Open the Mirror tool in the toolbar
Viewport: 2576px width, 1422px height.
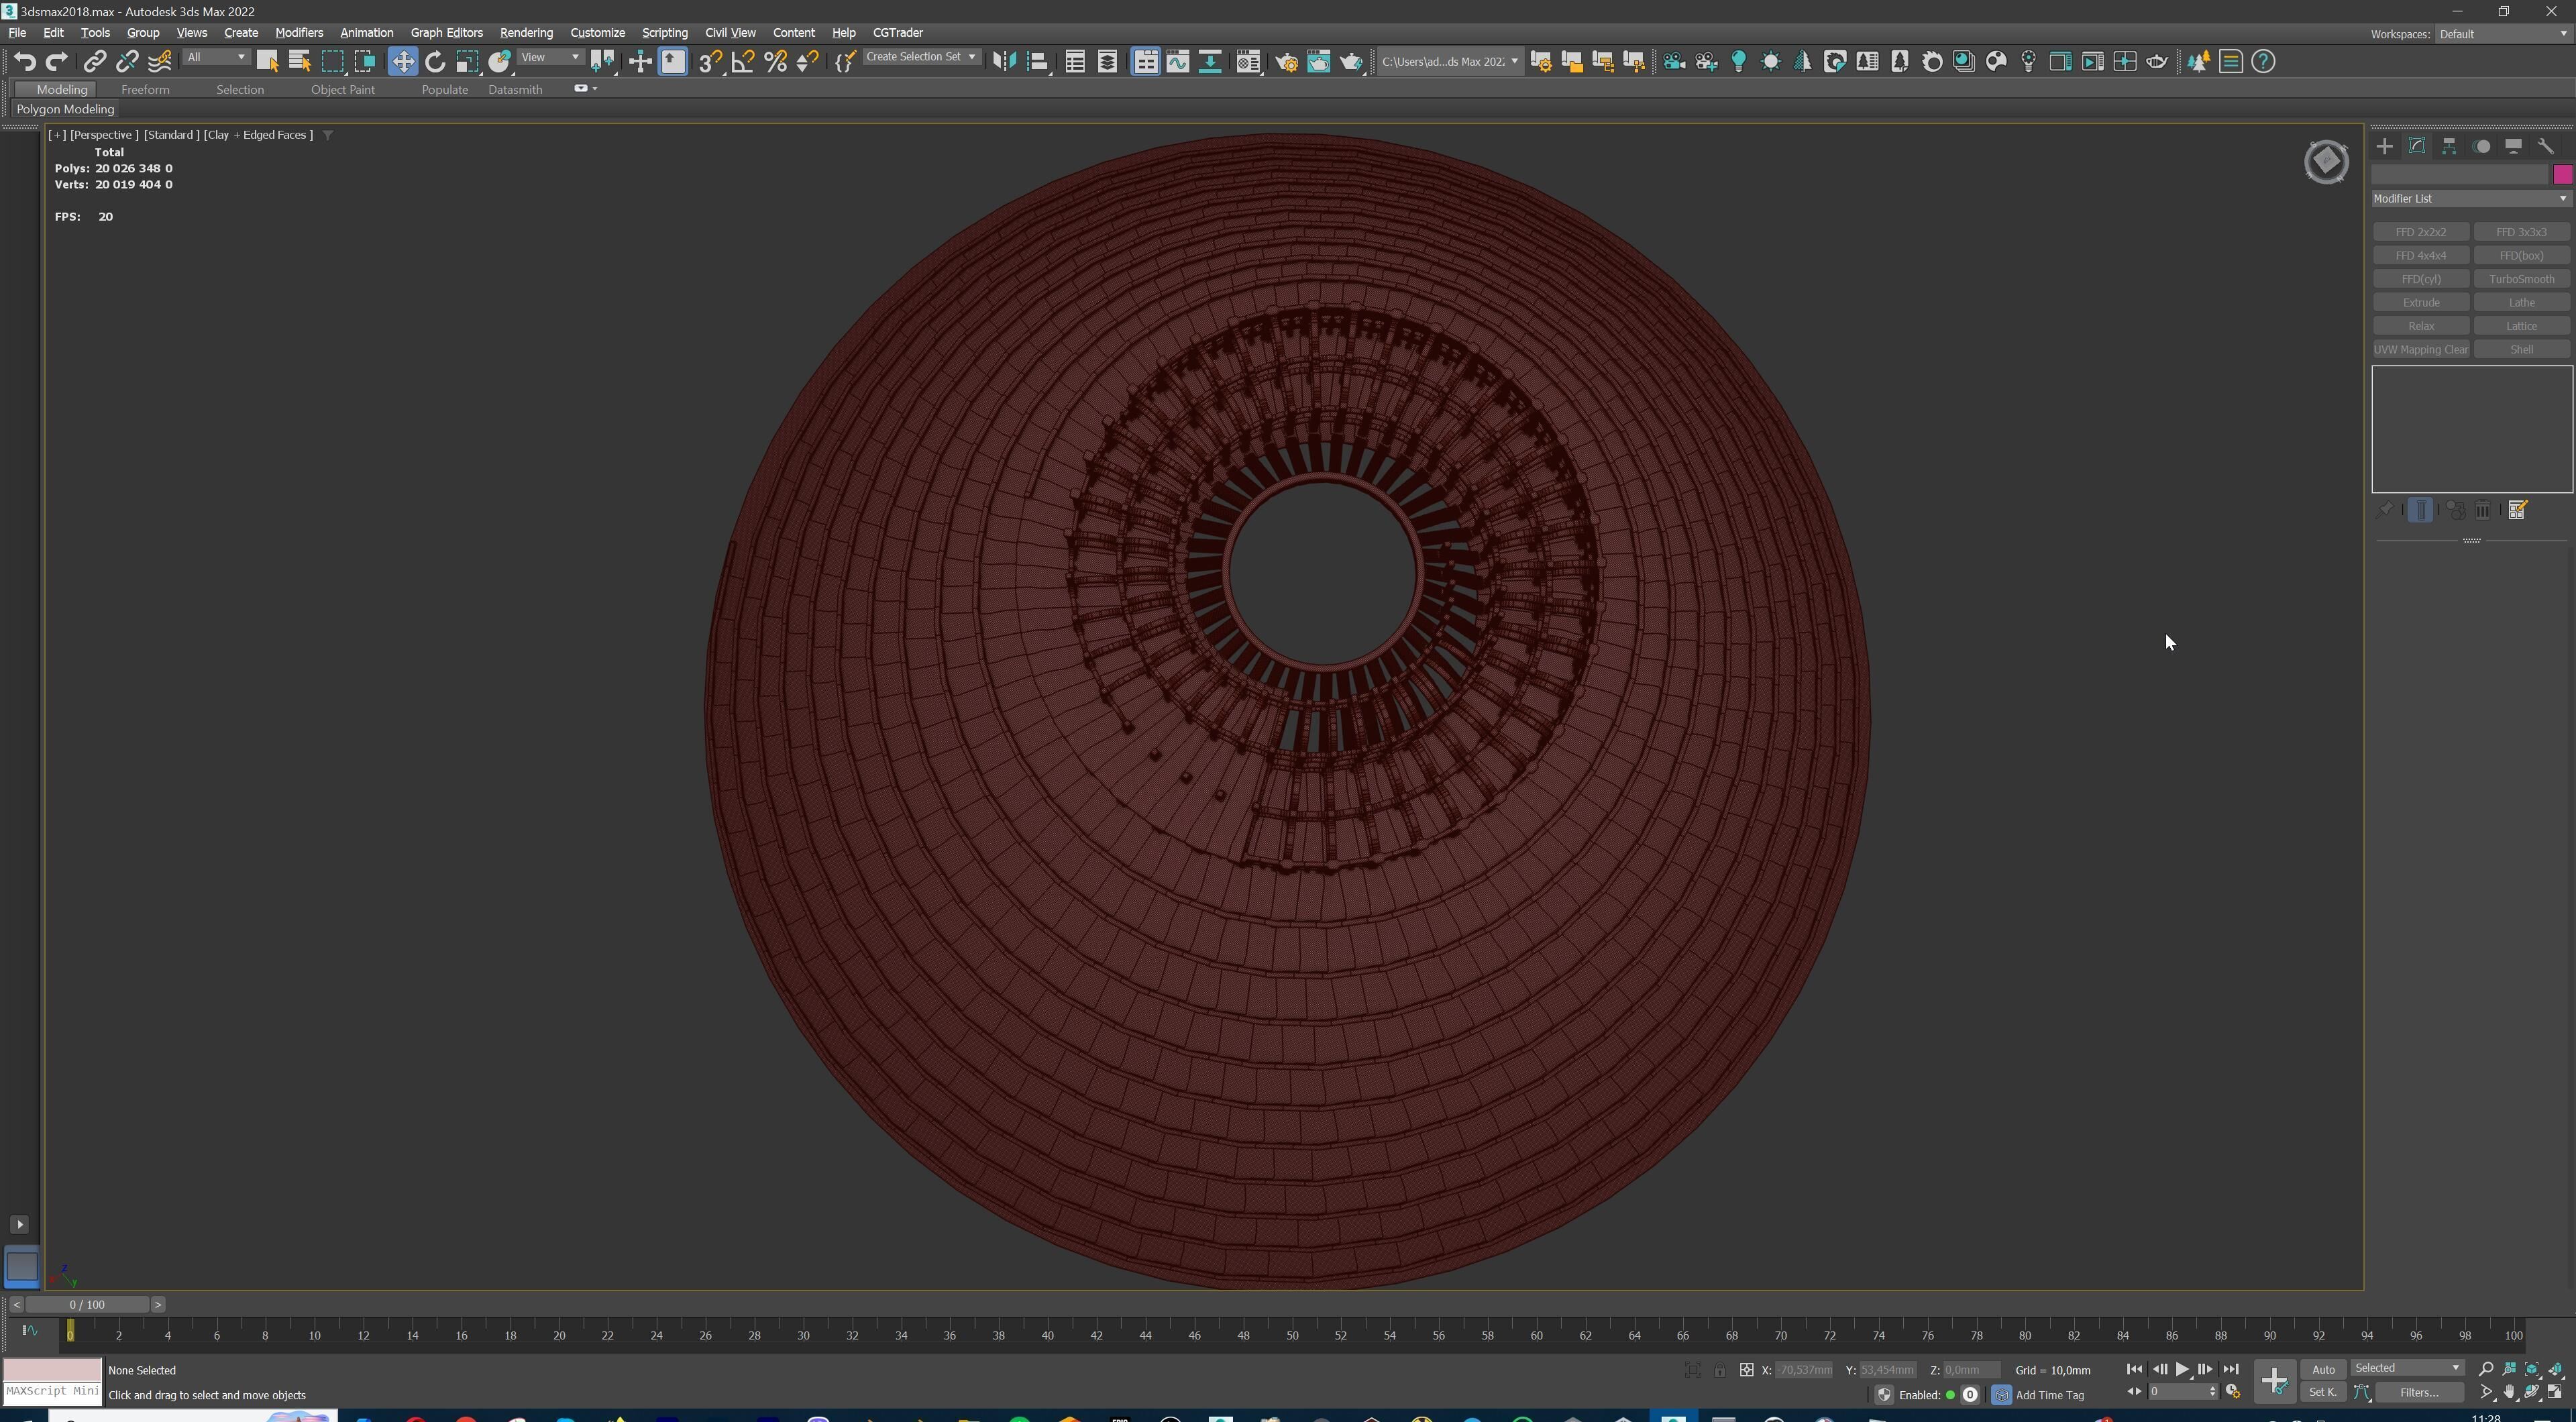[x=1004, y=62]
